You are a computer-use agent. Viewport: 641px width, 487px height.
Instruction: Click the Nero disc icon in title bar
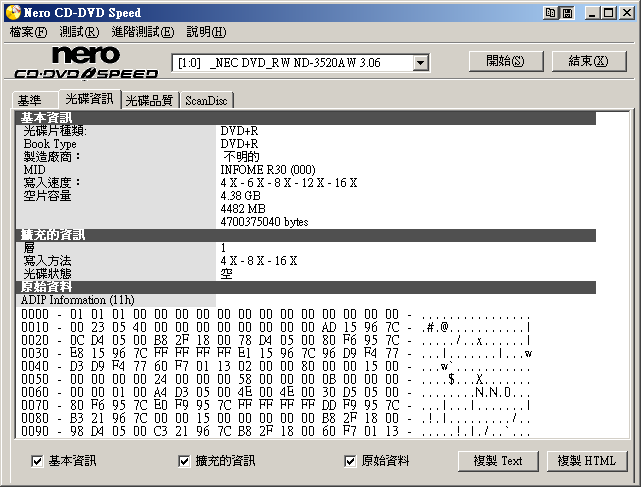click(x=13, y=12)
